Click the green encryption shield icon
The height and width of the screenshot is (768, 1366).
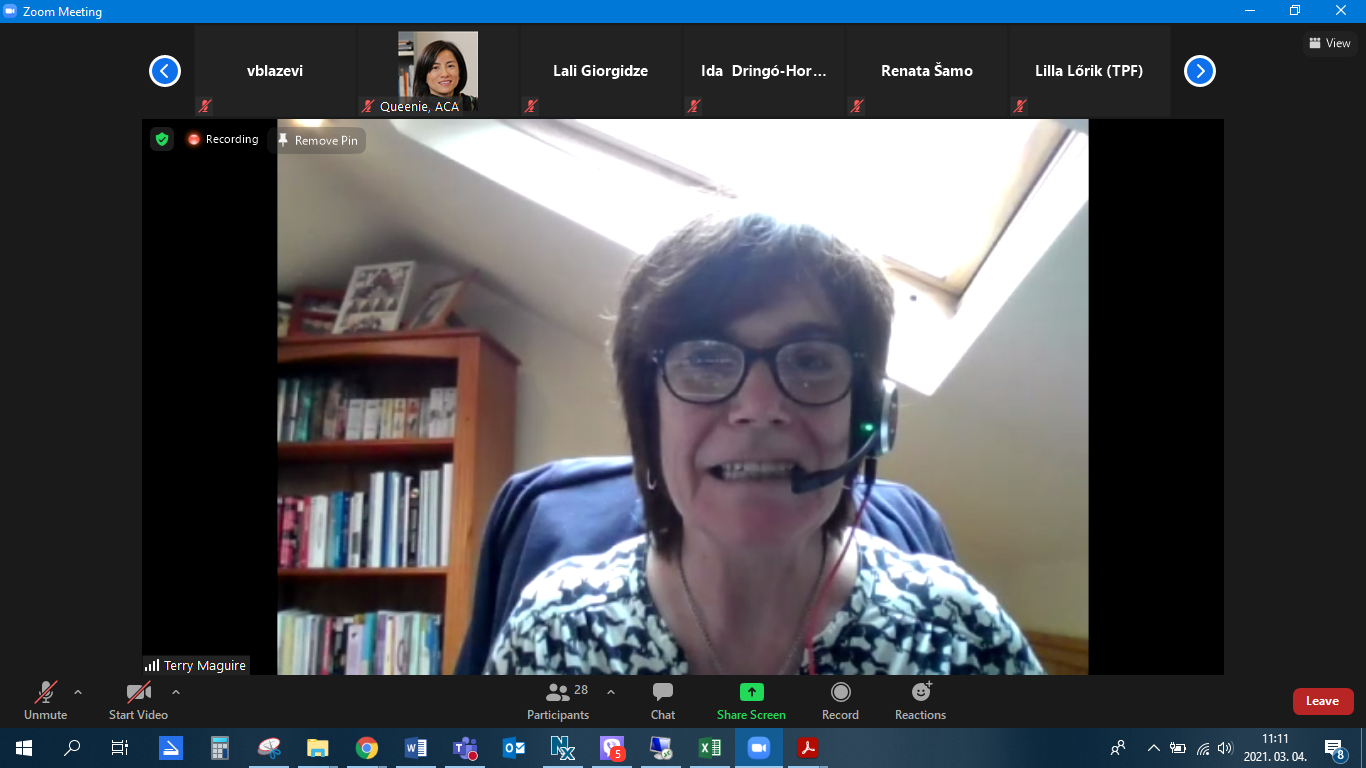(x=162, y=139)
